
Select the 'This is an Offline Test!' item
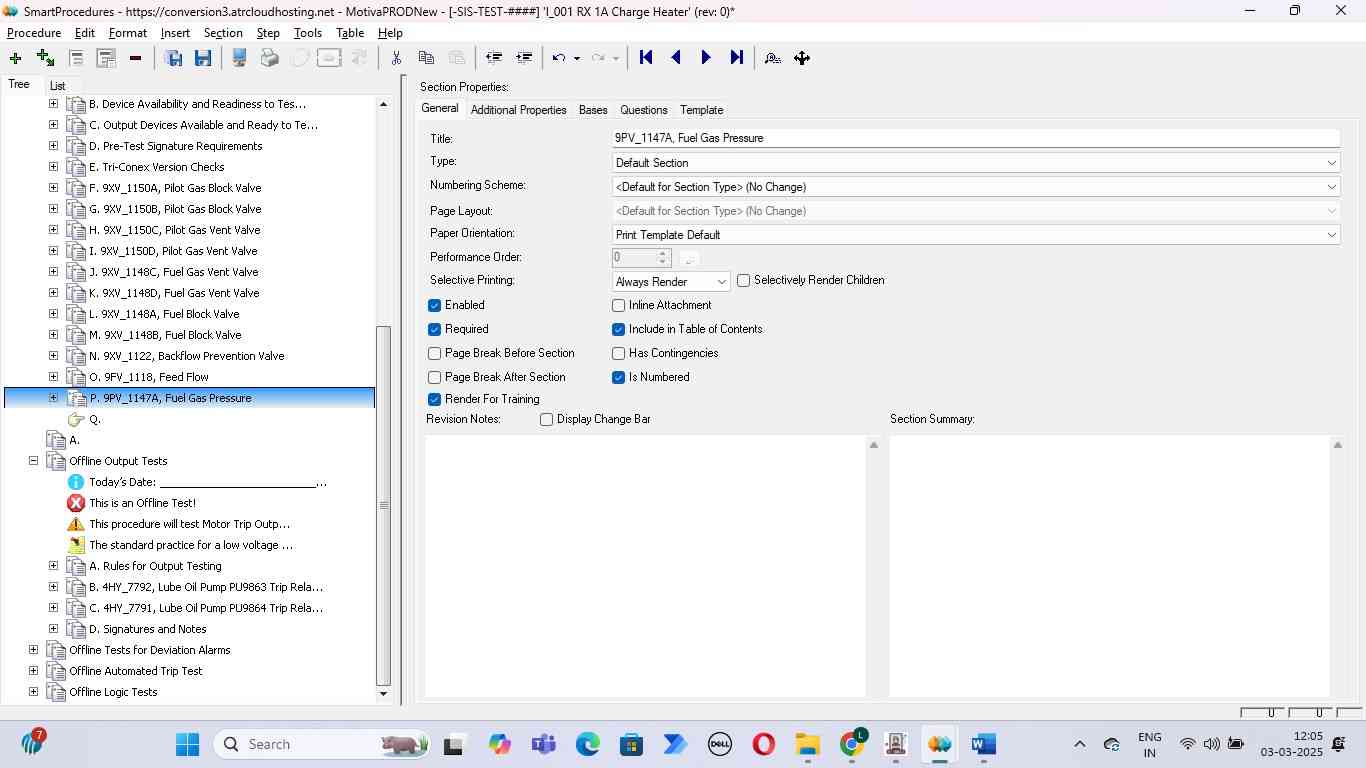(142, 503)
